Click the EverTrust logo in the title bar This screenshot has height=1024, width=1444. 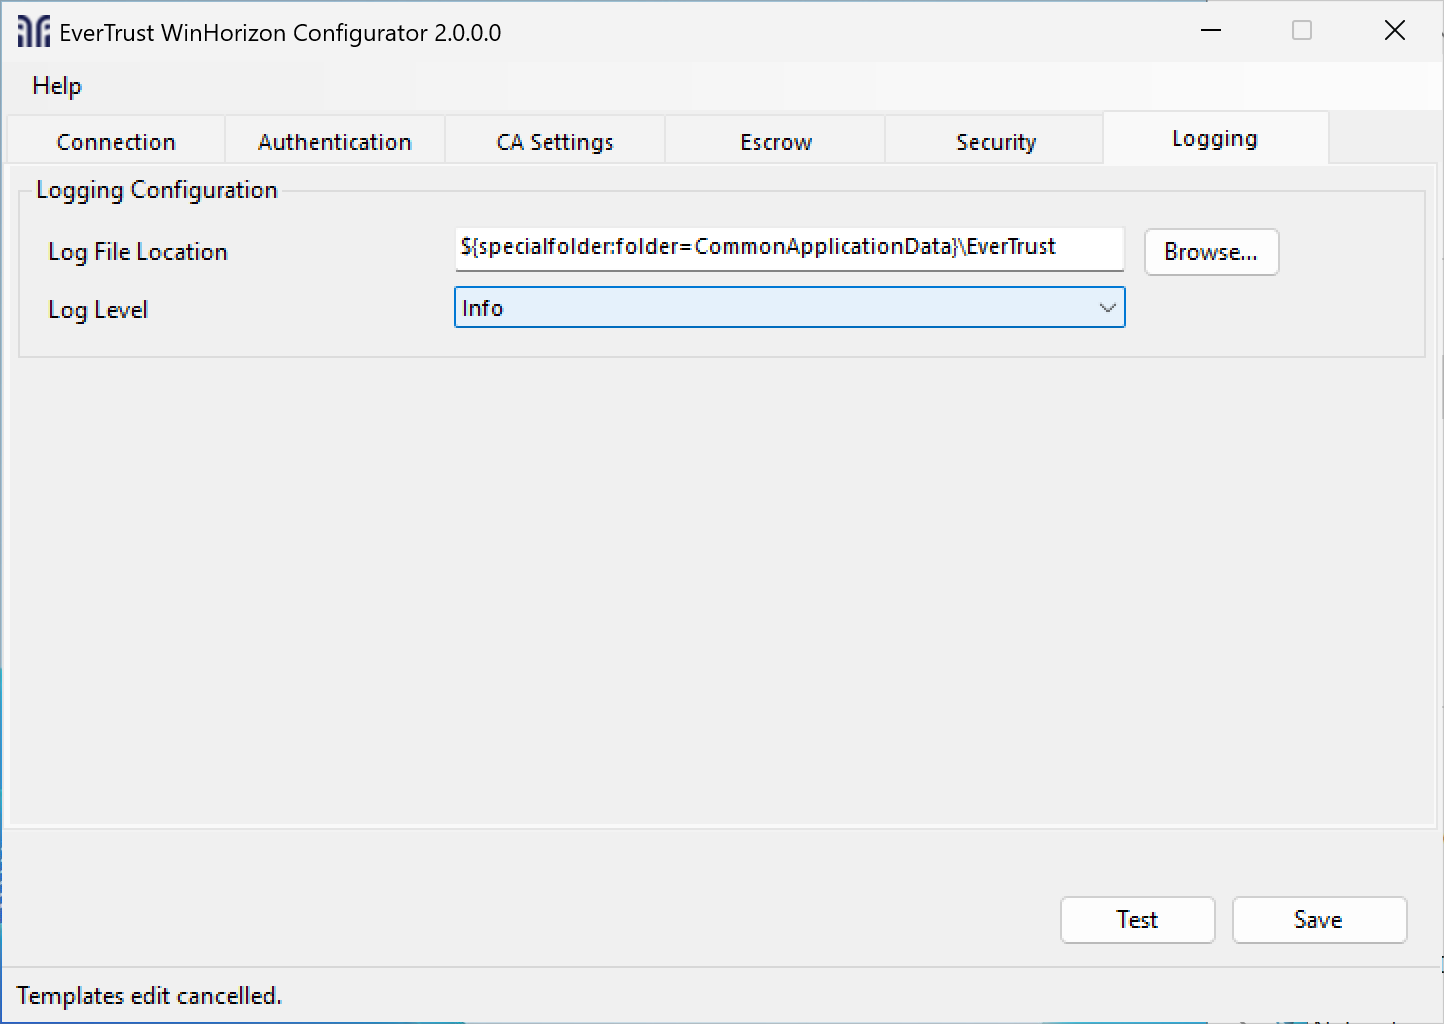point(31,31)
